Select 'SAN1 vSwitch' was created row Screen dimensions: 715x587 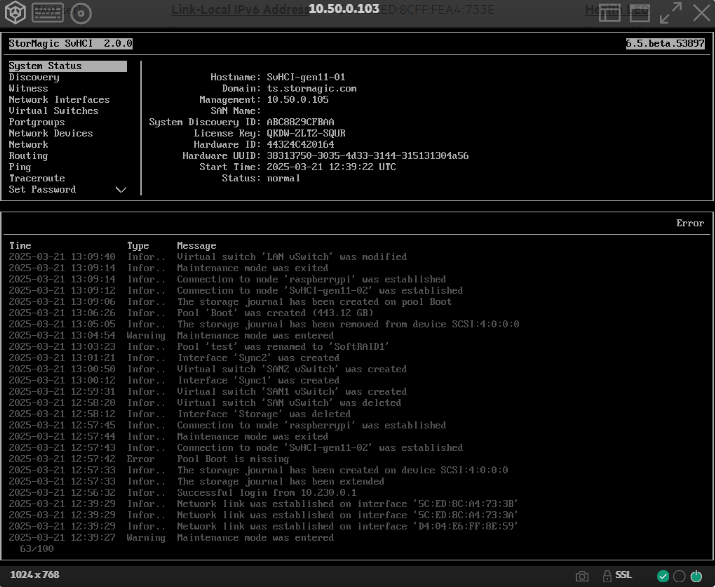point(207,392)
